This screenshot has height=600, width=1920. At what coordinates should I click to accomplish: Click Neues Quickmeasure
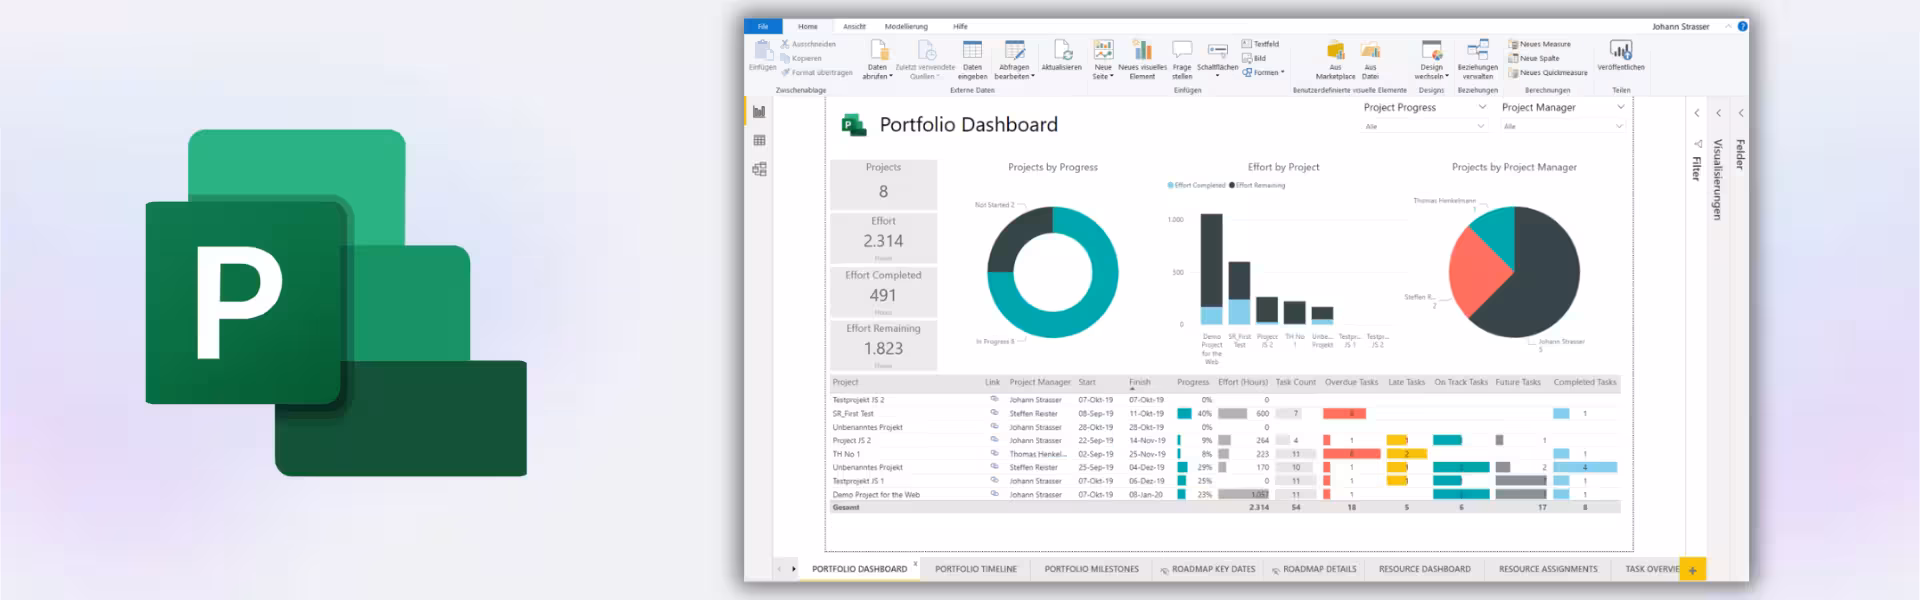pos(1548,72)
